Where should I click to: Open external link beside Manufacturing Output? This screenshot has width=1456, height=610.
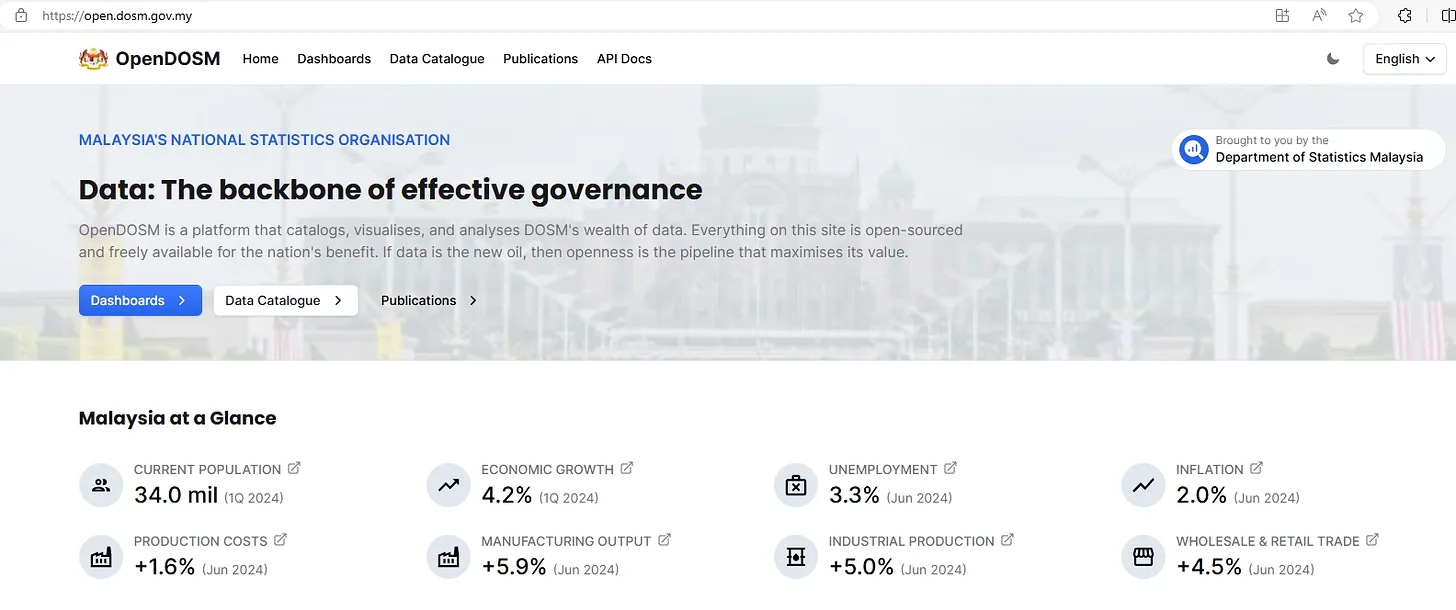click(665, 540)
